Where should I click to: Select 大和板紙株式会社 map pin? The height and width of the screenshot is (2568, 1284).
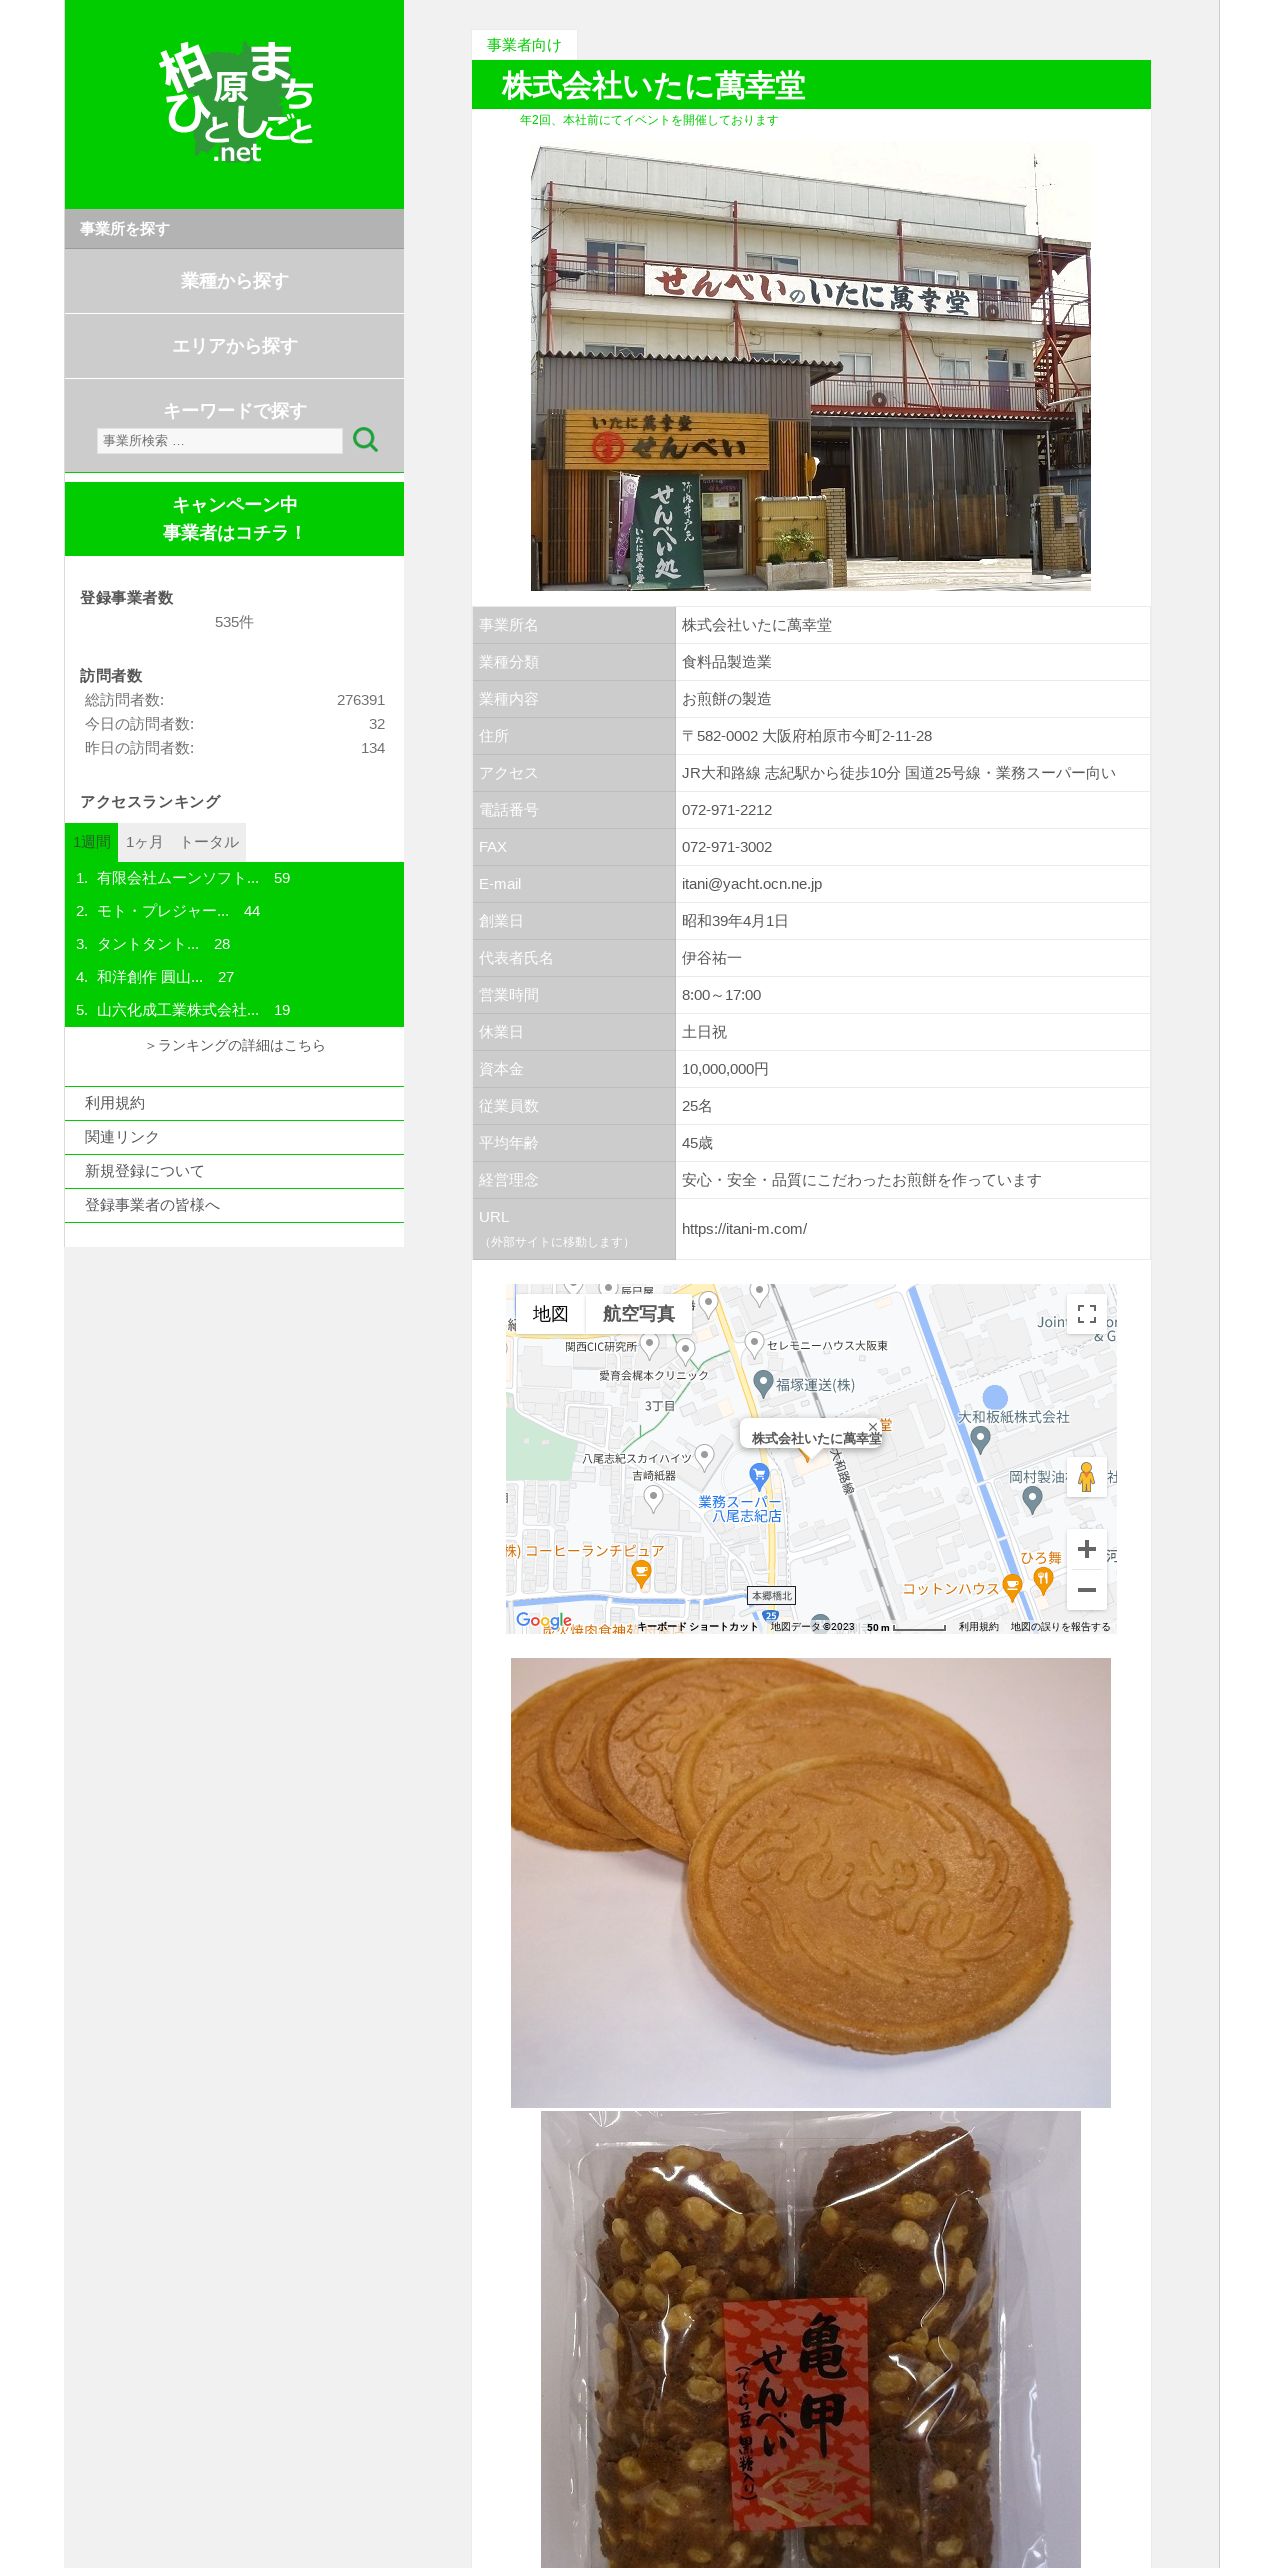pyautogui.click(x=980, y=1440)
